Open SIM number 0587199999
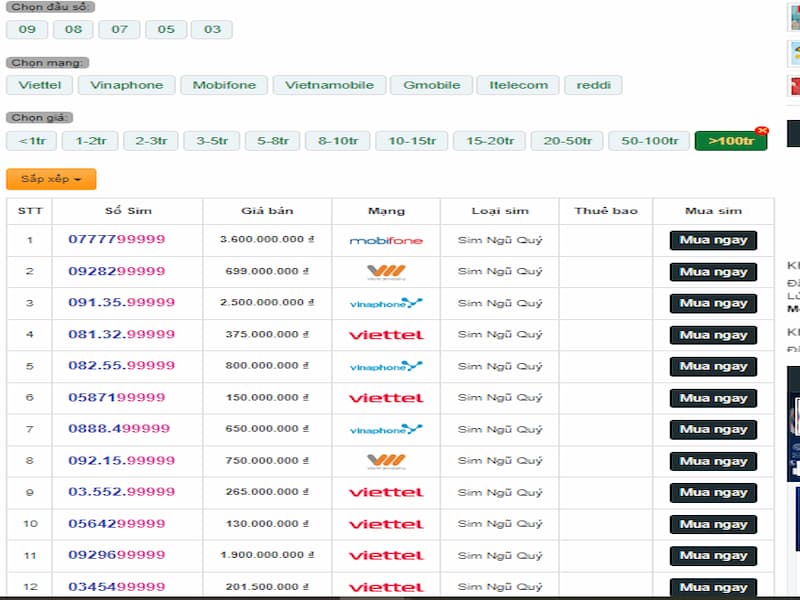This screenshot has height=600, width=800. click(116, 397)
